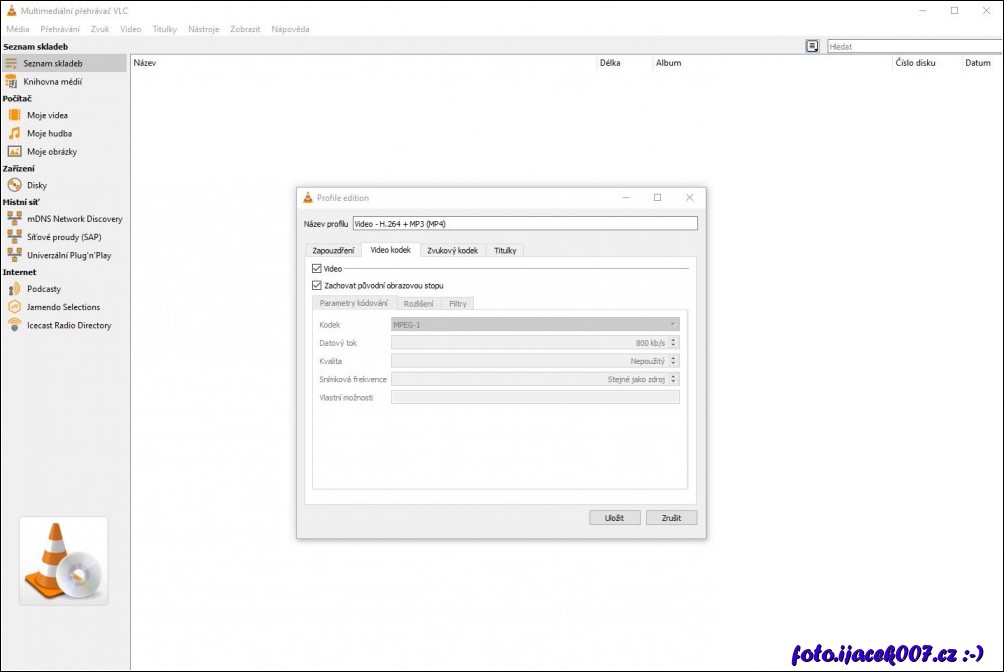Adjust Snímková frekvence spinner arrows
This screenshot has height=672, width=1004.
(x=673, y=379)
